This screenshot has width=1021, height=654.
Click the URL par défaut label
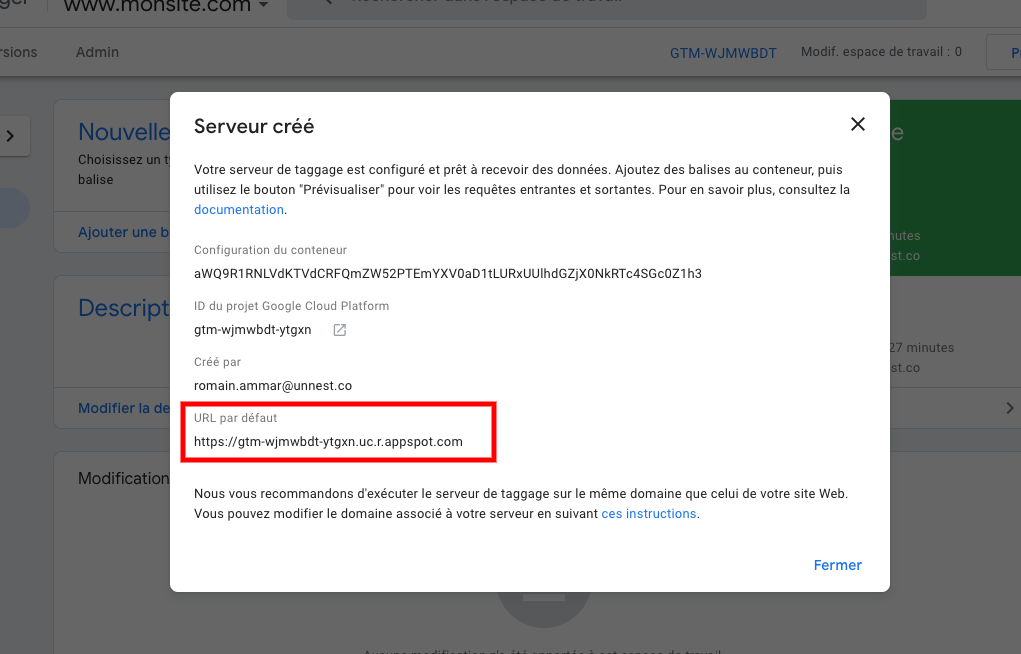tap(236, 418)
